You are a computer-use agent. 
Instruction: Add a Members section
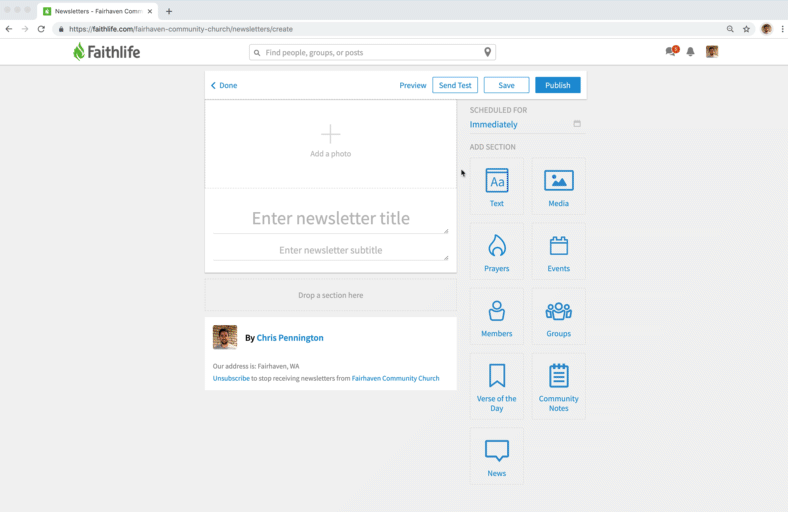[x=497, y=317]
